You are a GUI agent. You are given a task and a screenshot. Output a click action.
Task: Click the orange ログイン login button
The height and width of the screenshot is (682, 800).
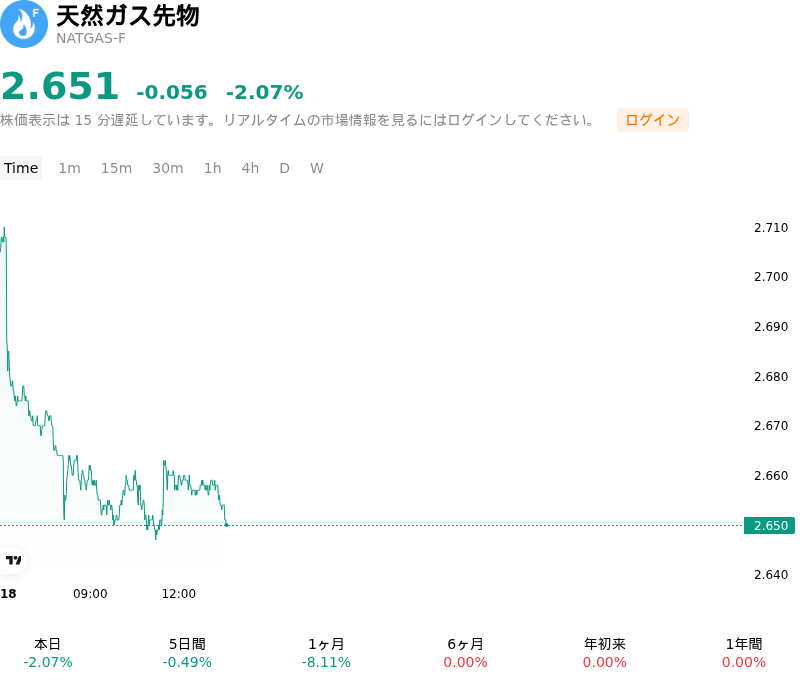pos(653,120)
